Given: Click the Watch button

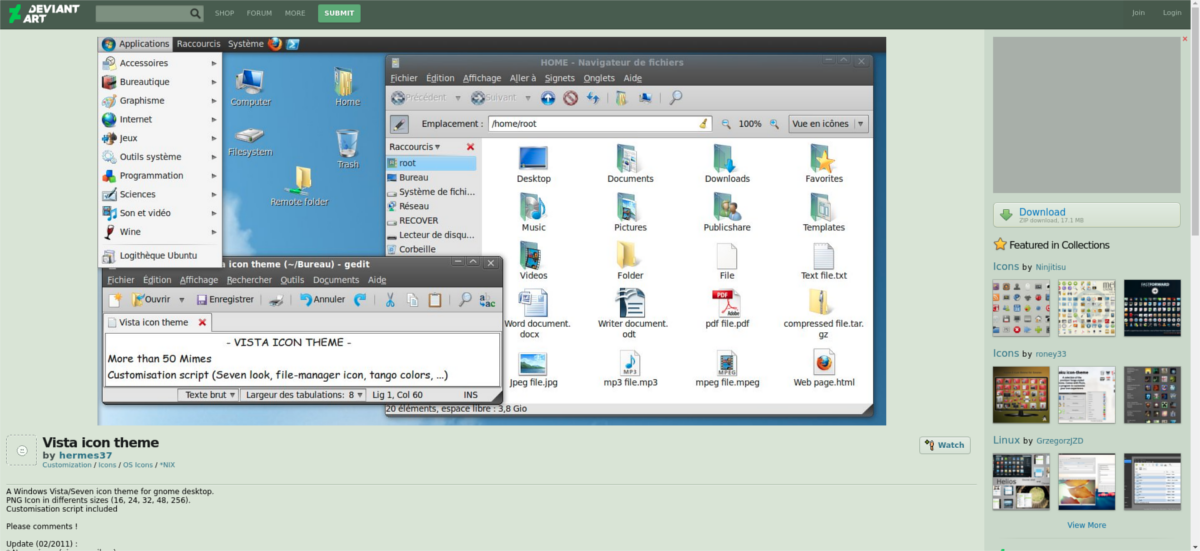Looking at the screenshot, I should 945,445.
